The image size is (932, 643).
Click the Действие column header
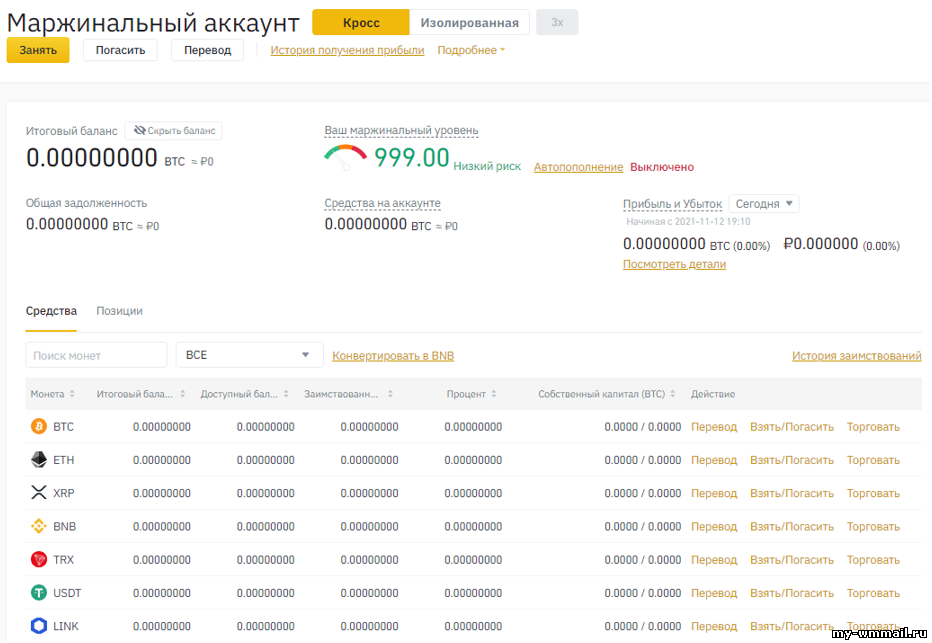click(713, 394)
